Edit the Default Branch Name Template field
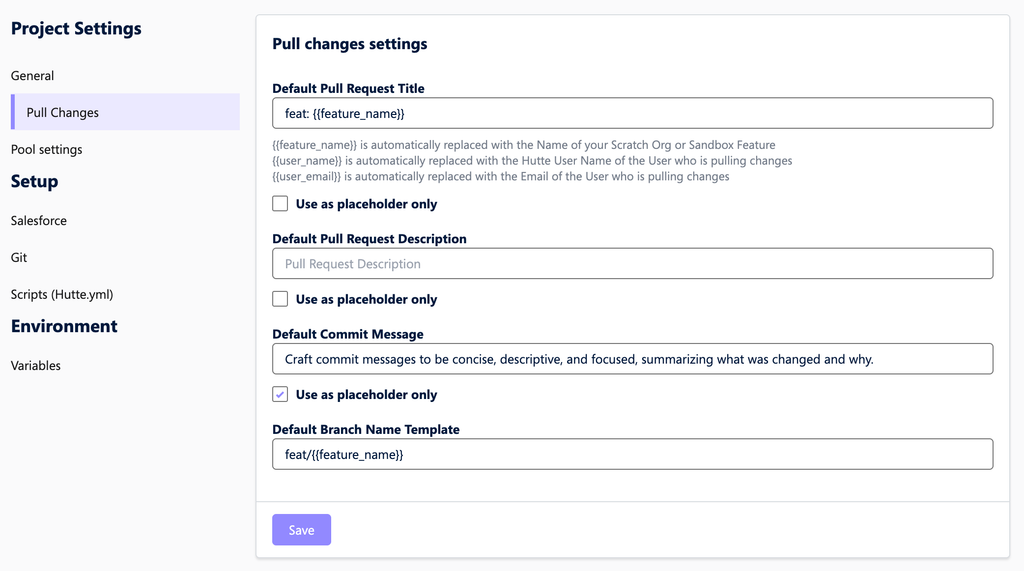This screenshot has height=571, width=1024. click(x=632, y=454)
